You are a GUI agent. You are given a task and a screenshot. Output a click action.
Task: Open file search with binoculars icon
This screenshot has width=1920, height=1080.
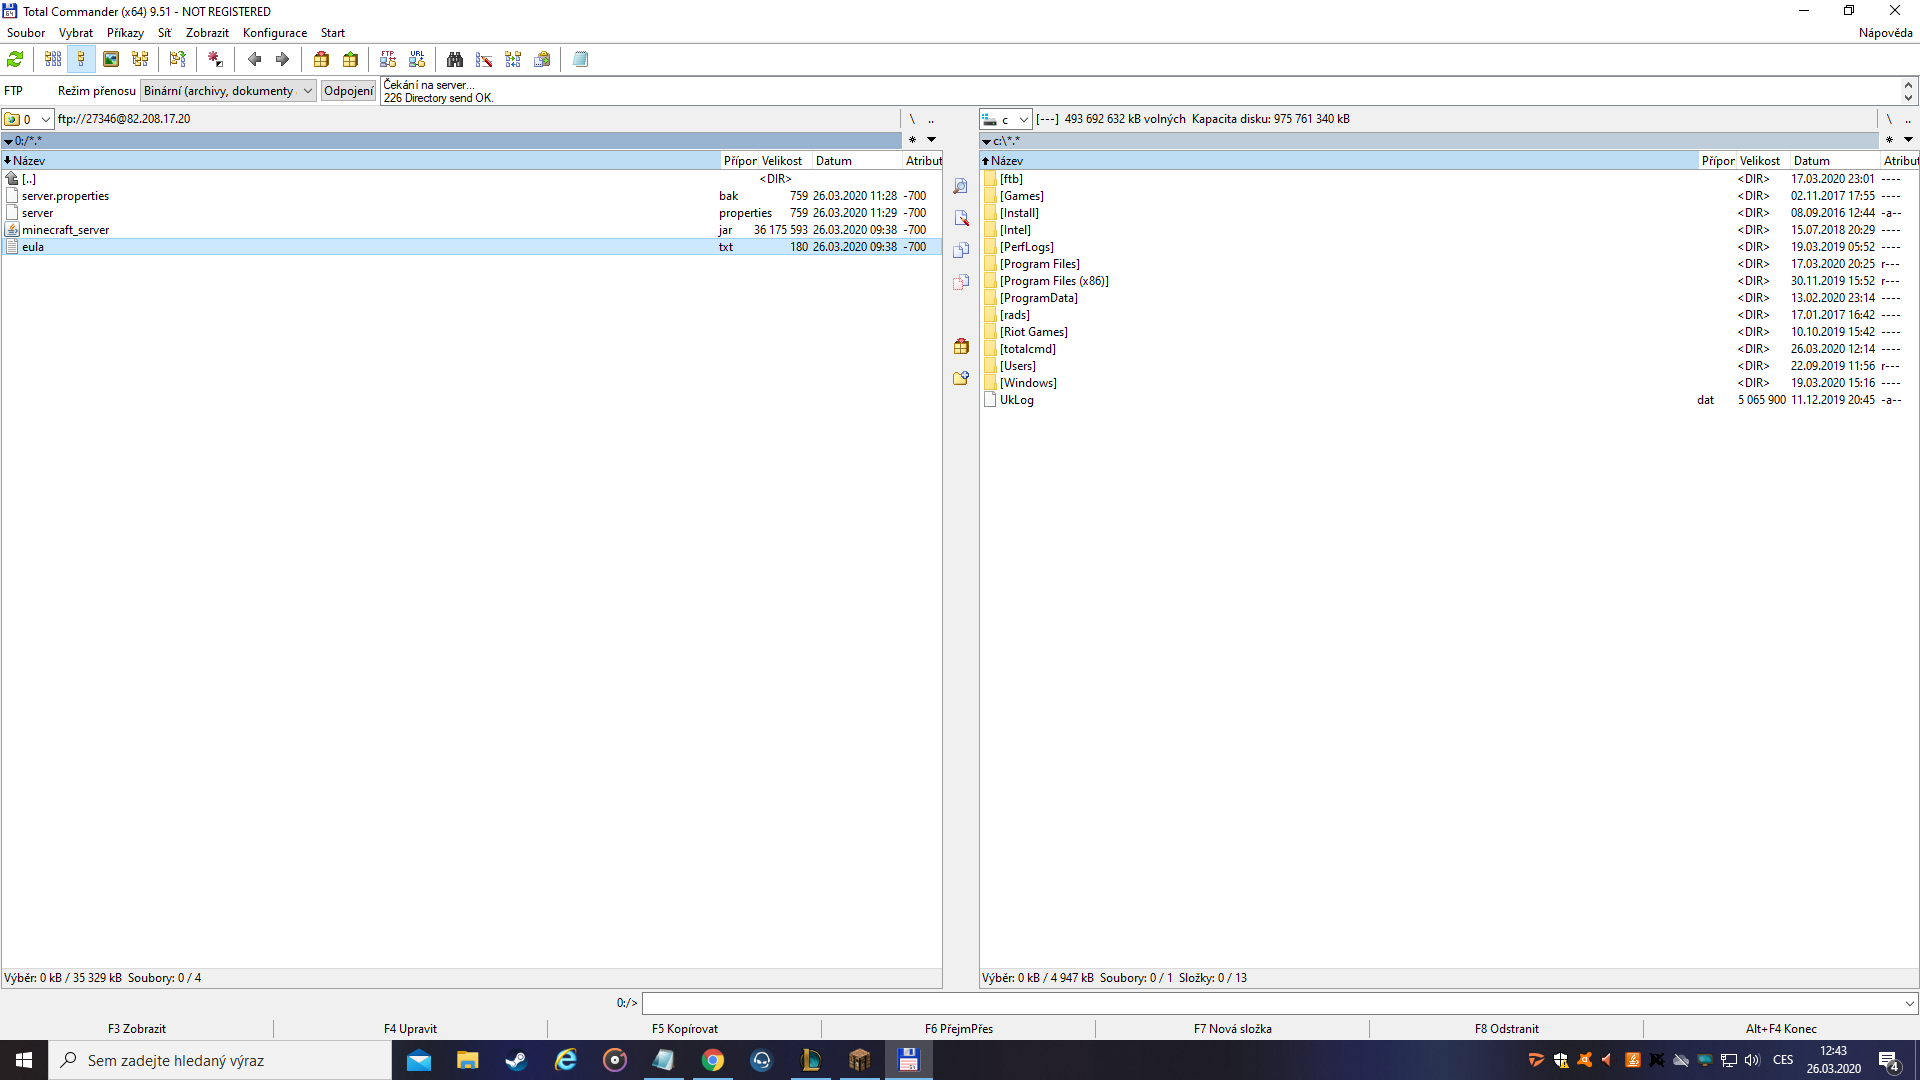[x=455, y=59]
